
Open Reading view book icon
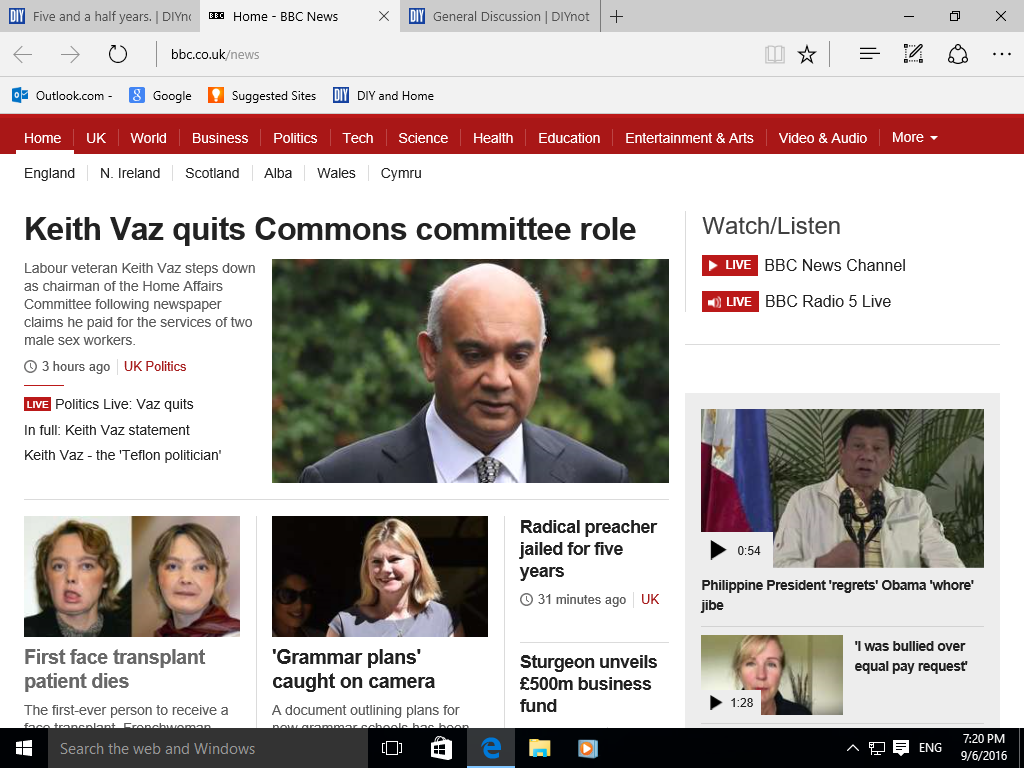(x=775, y=54)
